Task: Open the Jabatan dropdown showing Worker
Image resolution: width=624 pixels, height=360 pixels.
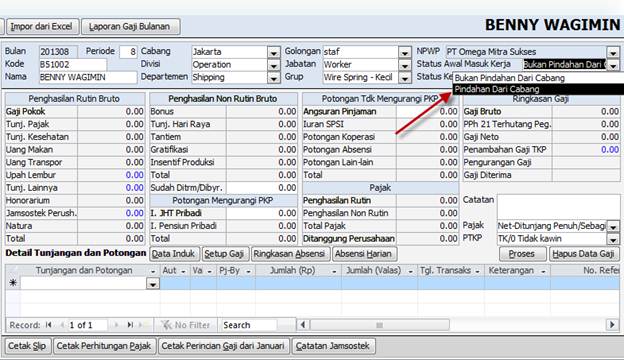Action: 404,65
